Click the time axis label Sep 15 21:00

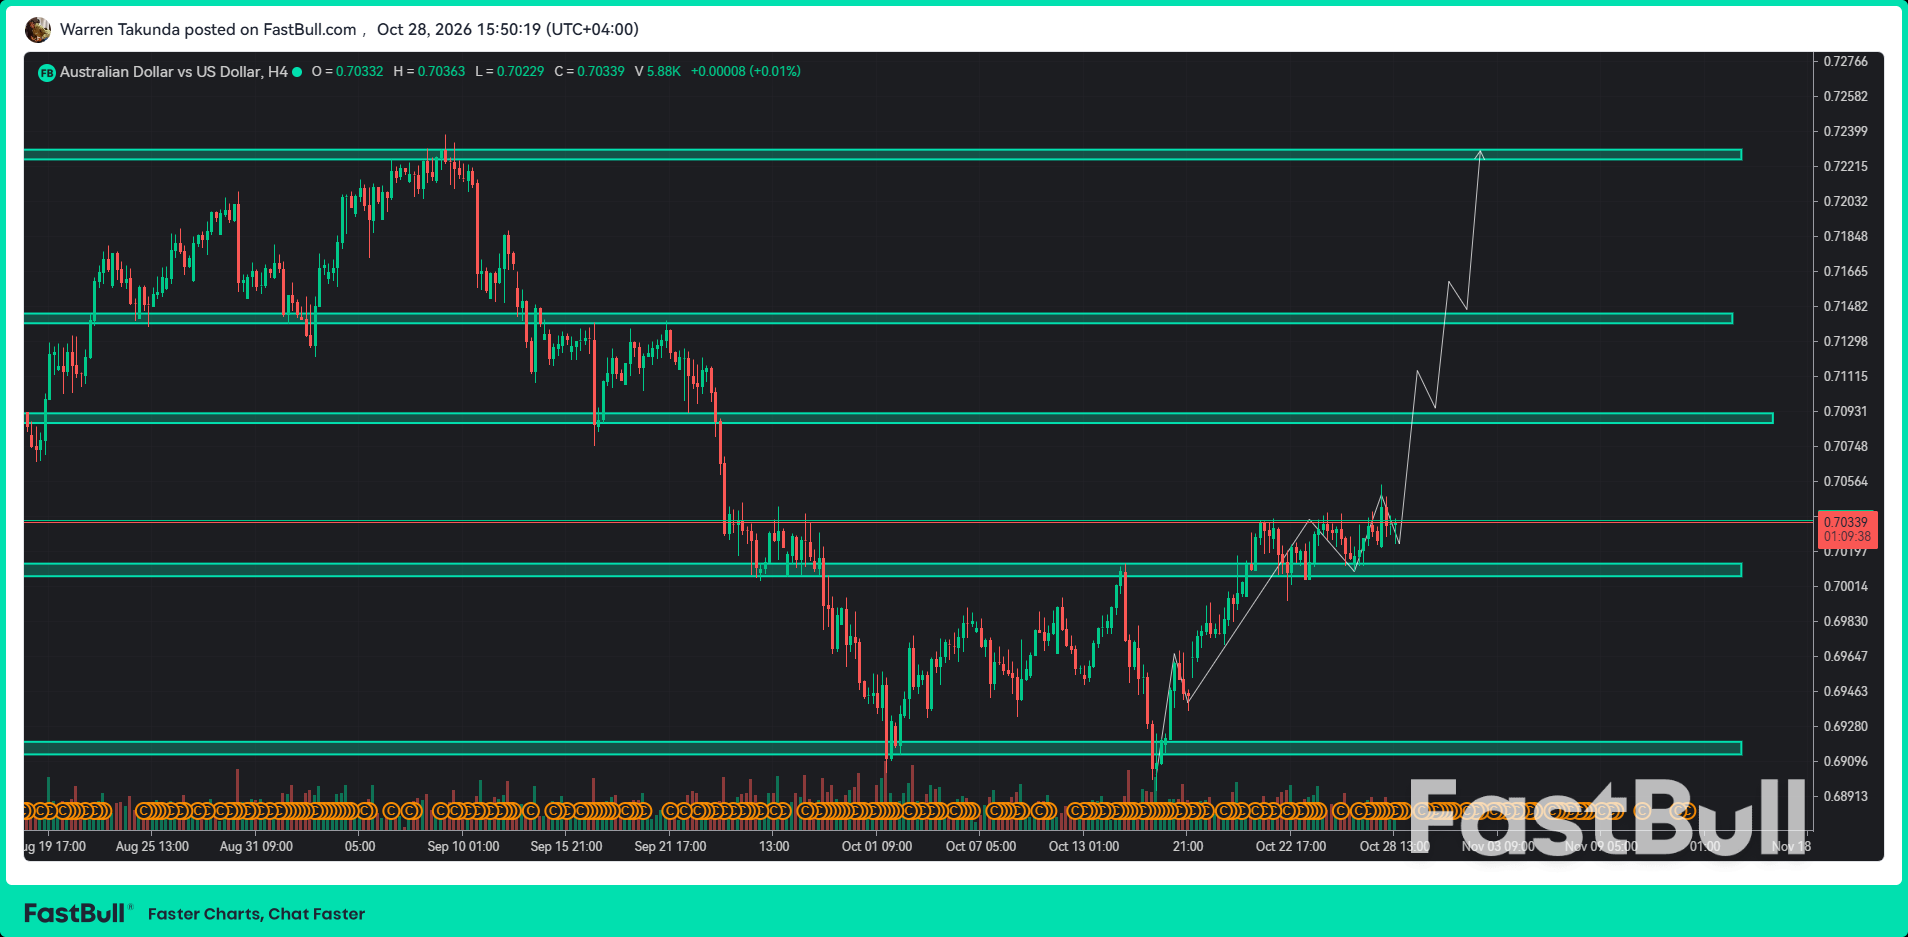[566, 847]
